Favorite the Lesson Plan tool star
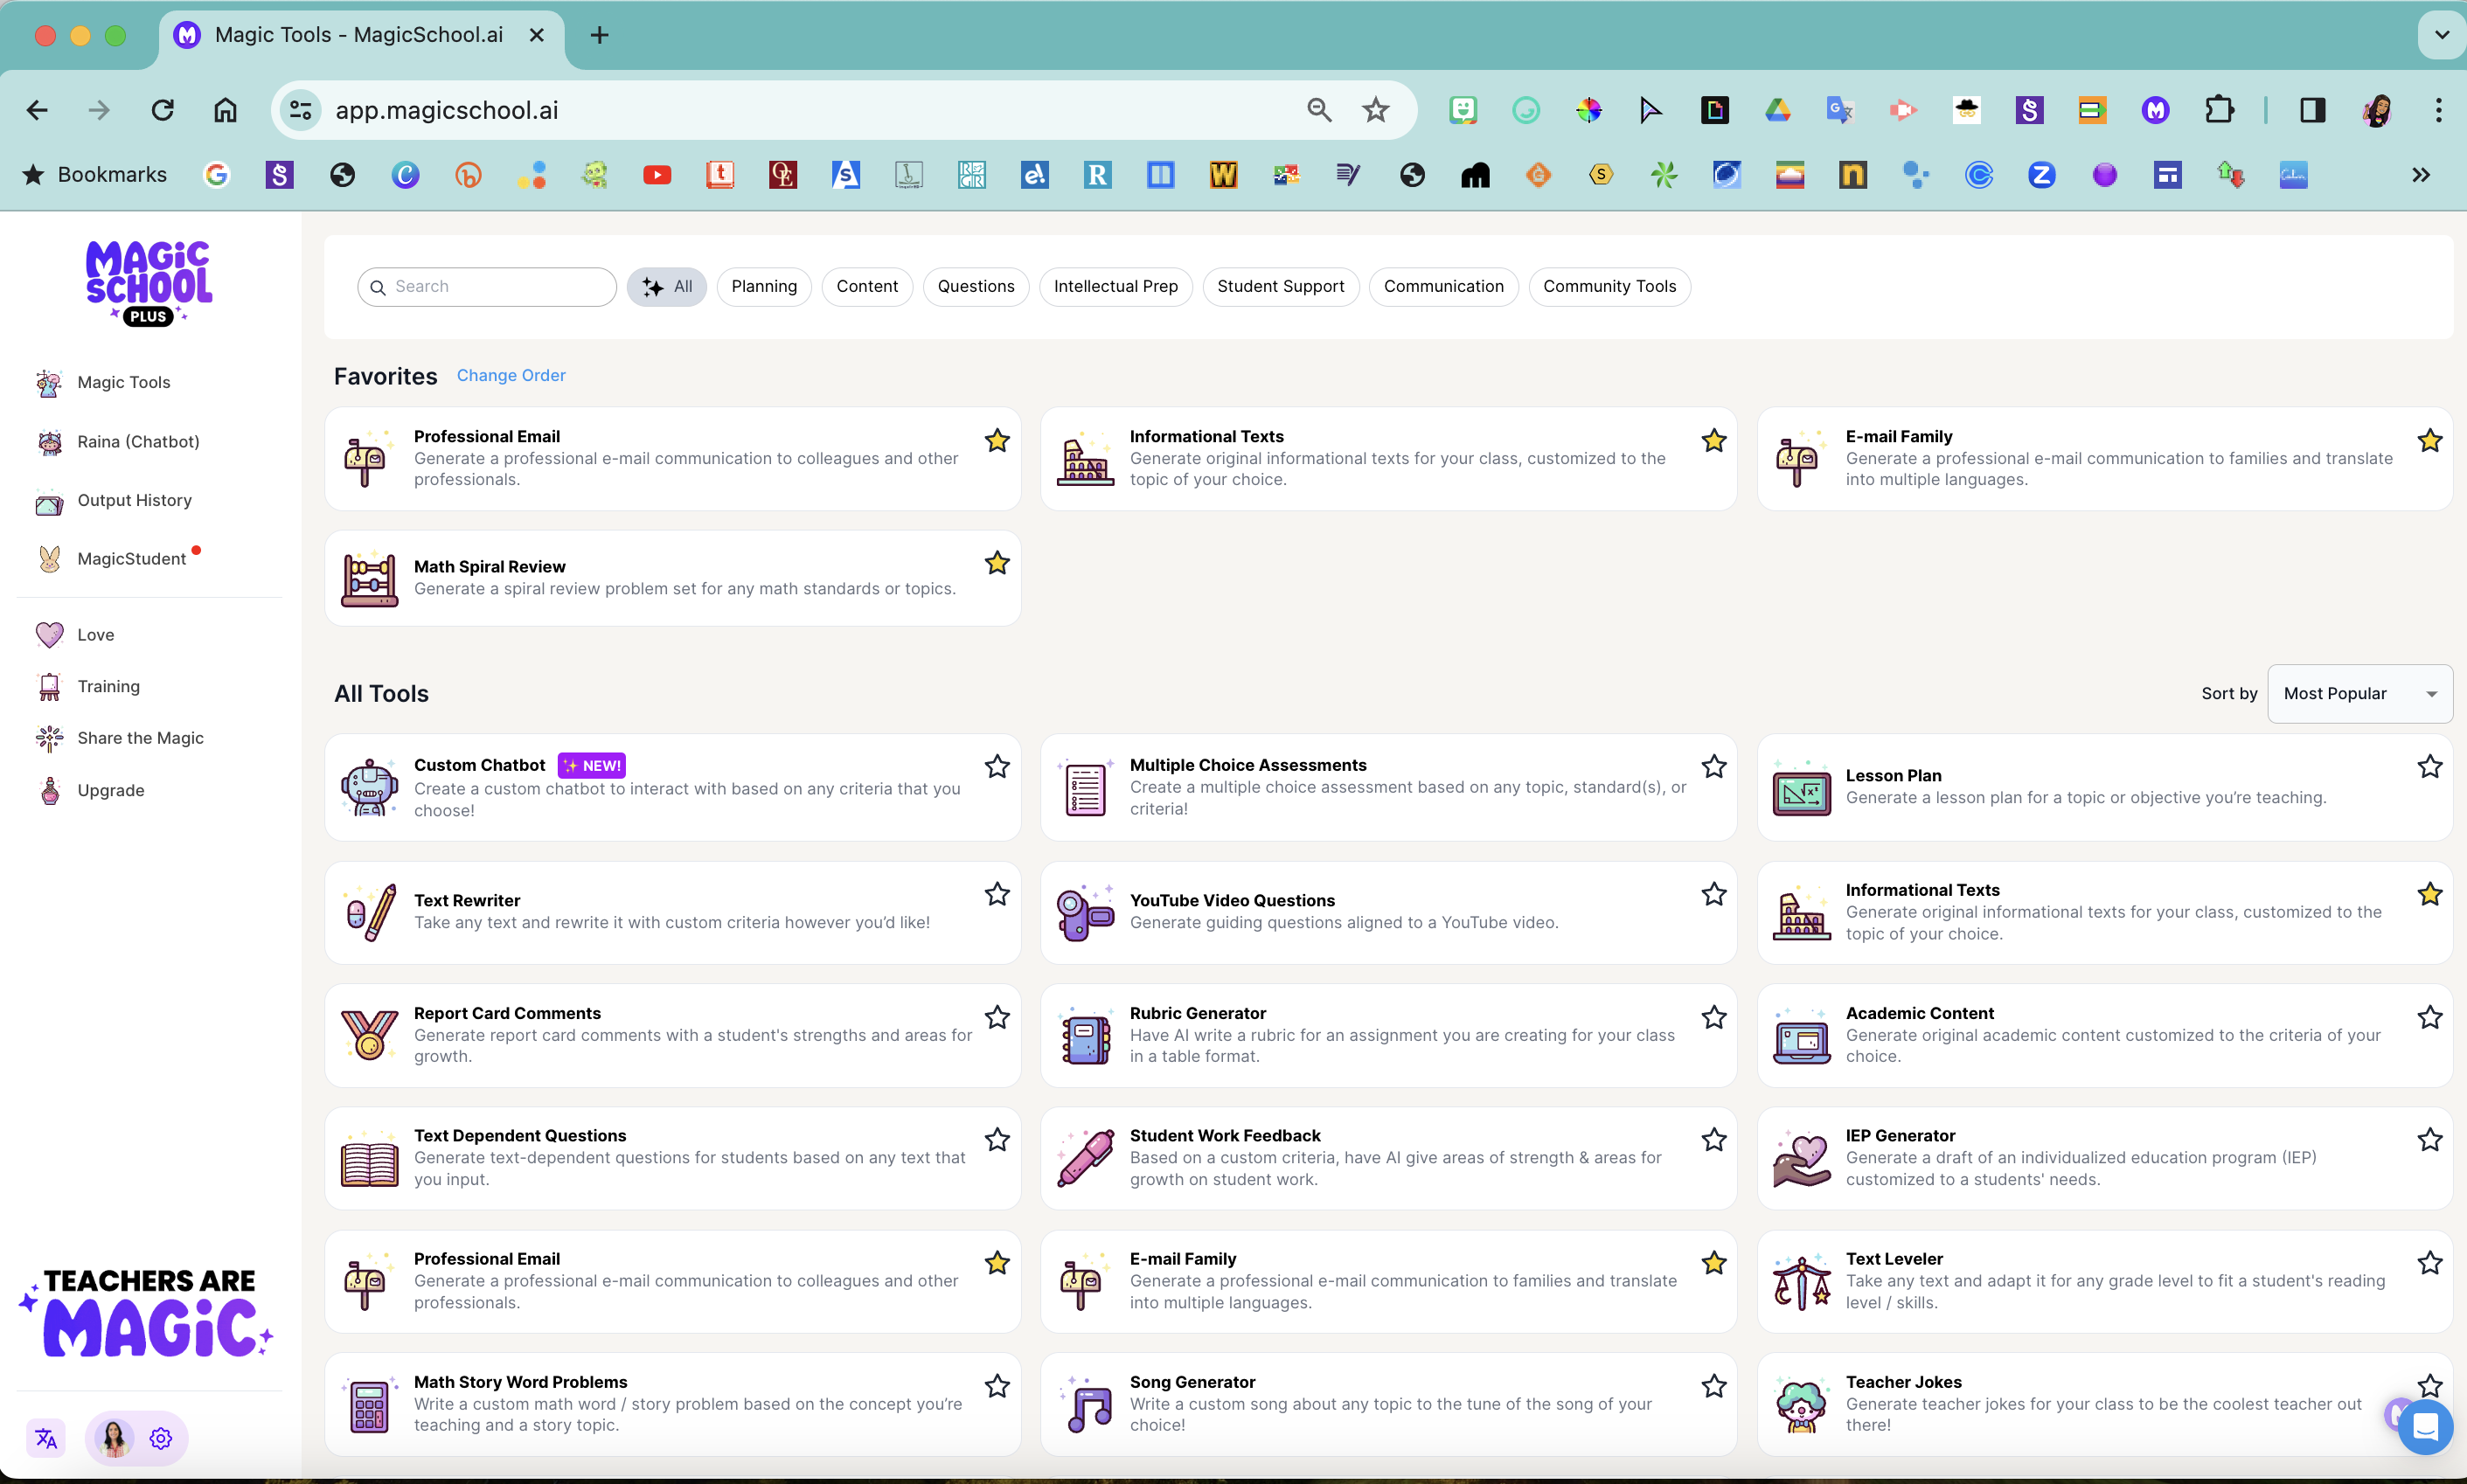2467x1484 pixels. (x=2430, y=767)
